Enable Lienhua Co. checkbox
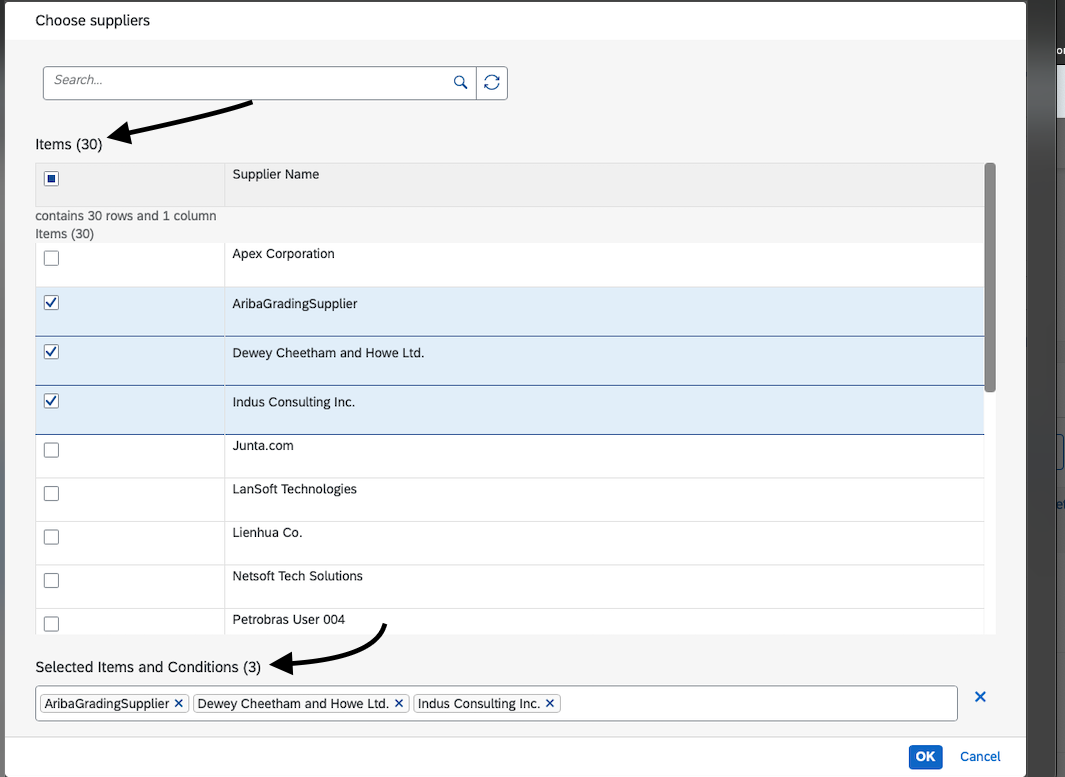 coord(51,537)
